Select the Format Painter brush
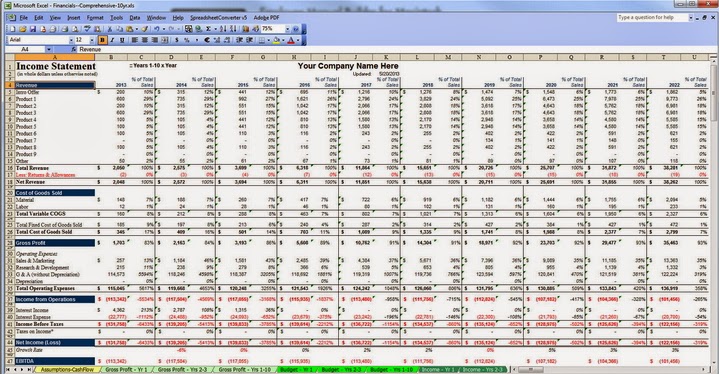 144,29
